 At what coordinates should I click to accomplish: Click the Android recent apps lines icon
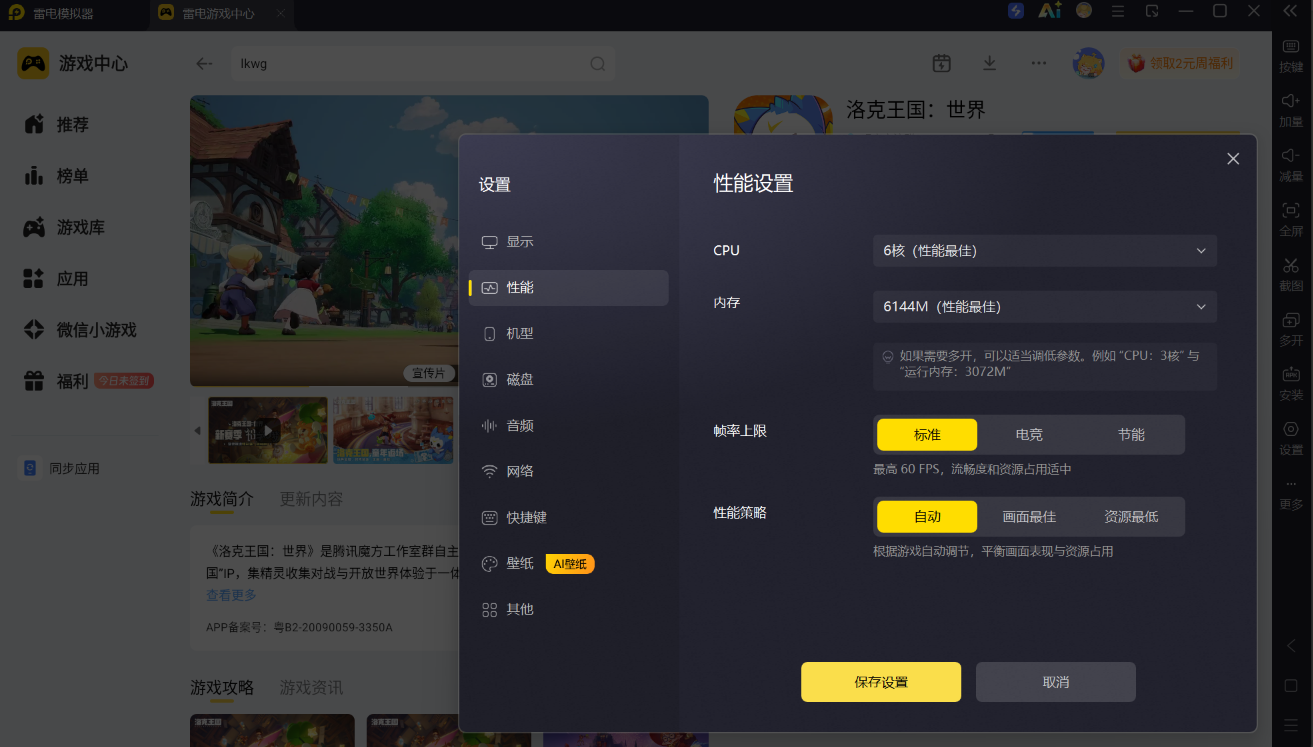point(1291,725)
